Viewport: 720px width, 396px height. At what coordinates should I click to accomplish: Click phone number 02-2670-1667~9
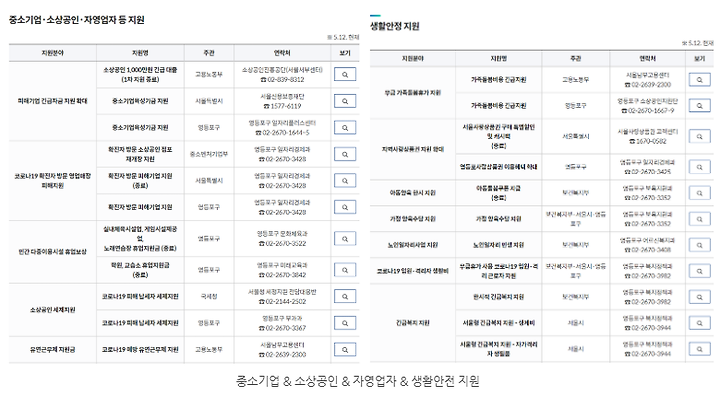tap(647, 111)
